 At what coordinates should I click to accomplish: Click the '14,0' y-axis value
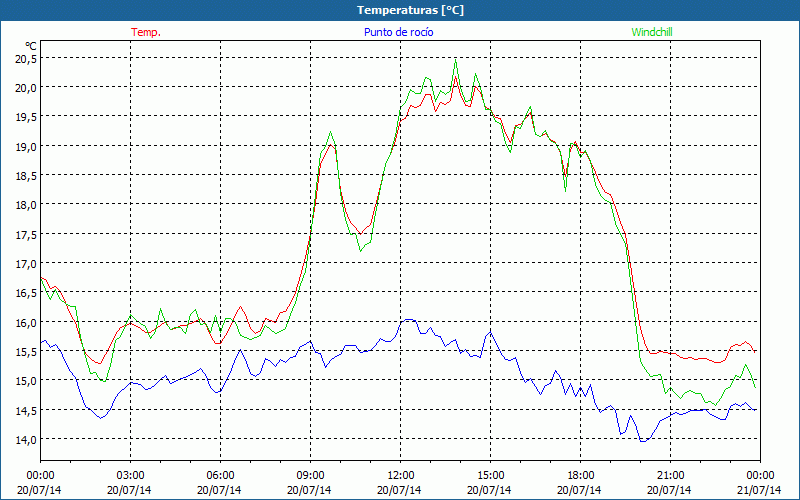pyautogui.click(x=26, y=440)
